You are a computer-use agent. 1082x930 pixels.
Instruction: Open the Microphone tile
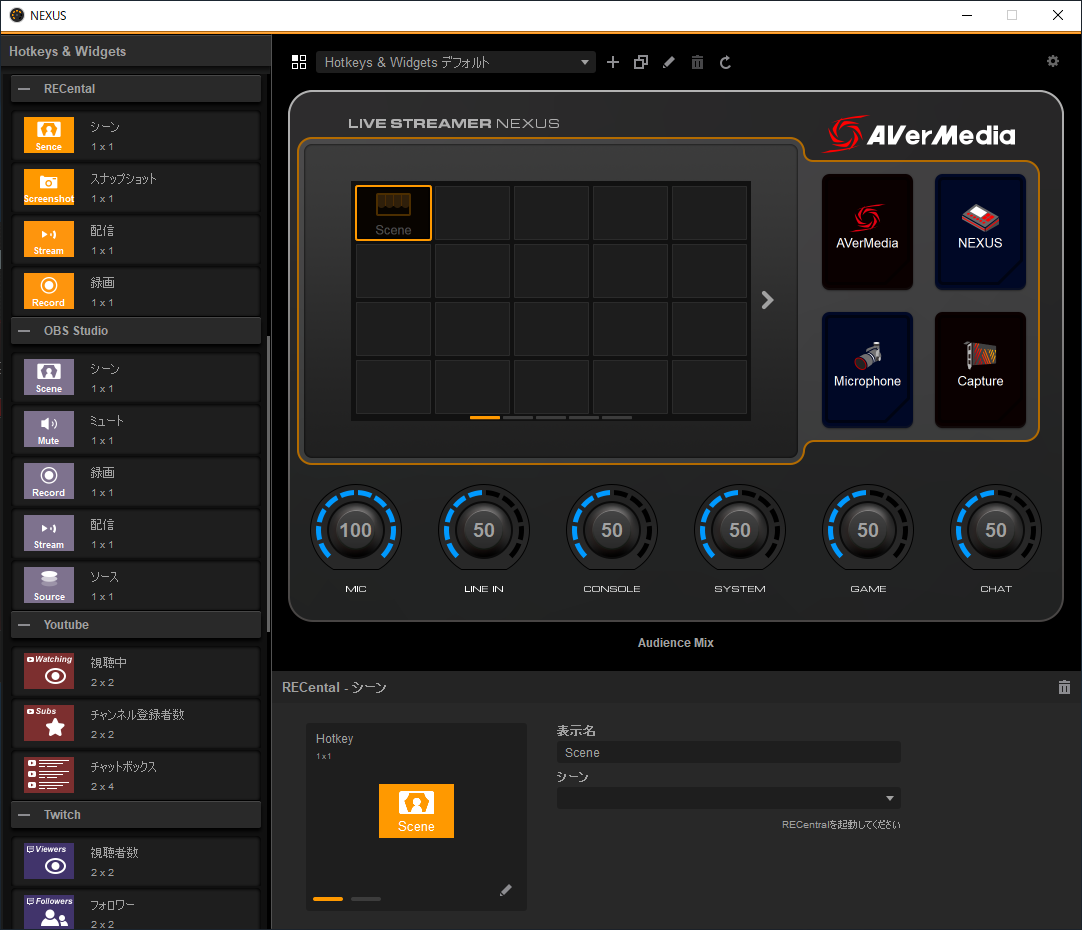[867, 370]
